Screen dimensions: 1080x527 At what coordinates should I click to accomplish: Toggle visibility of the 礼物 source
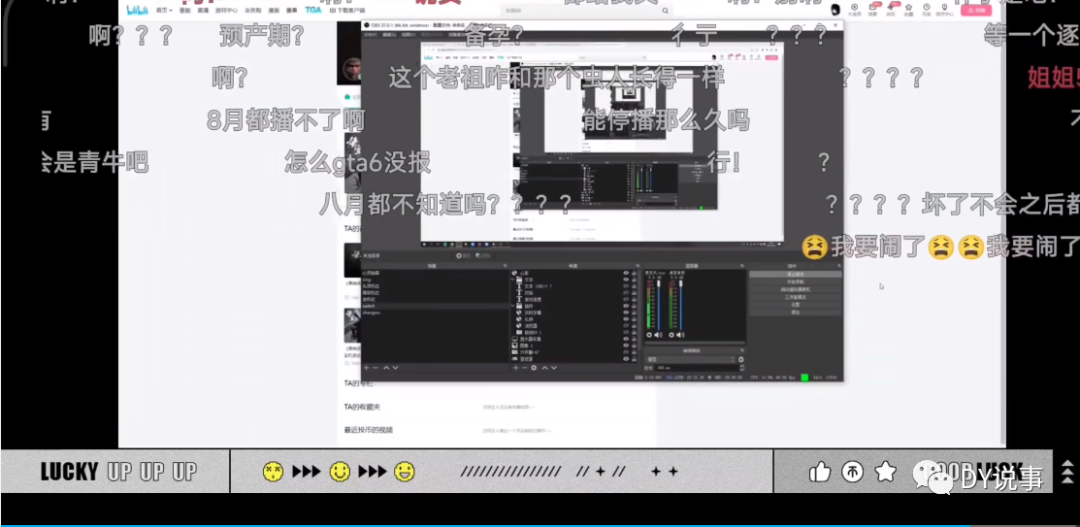point(625,319)
